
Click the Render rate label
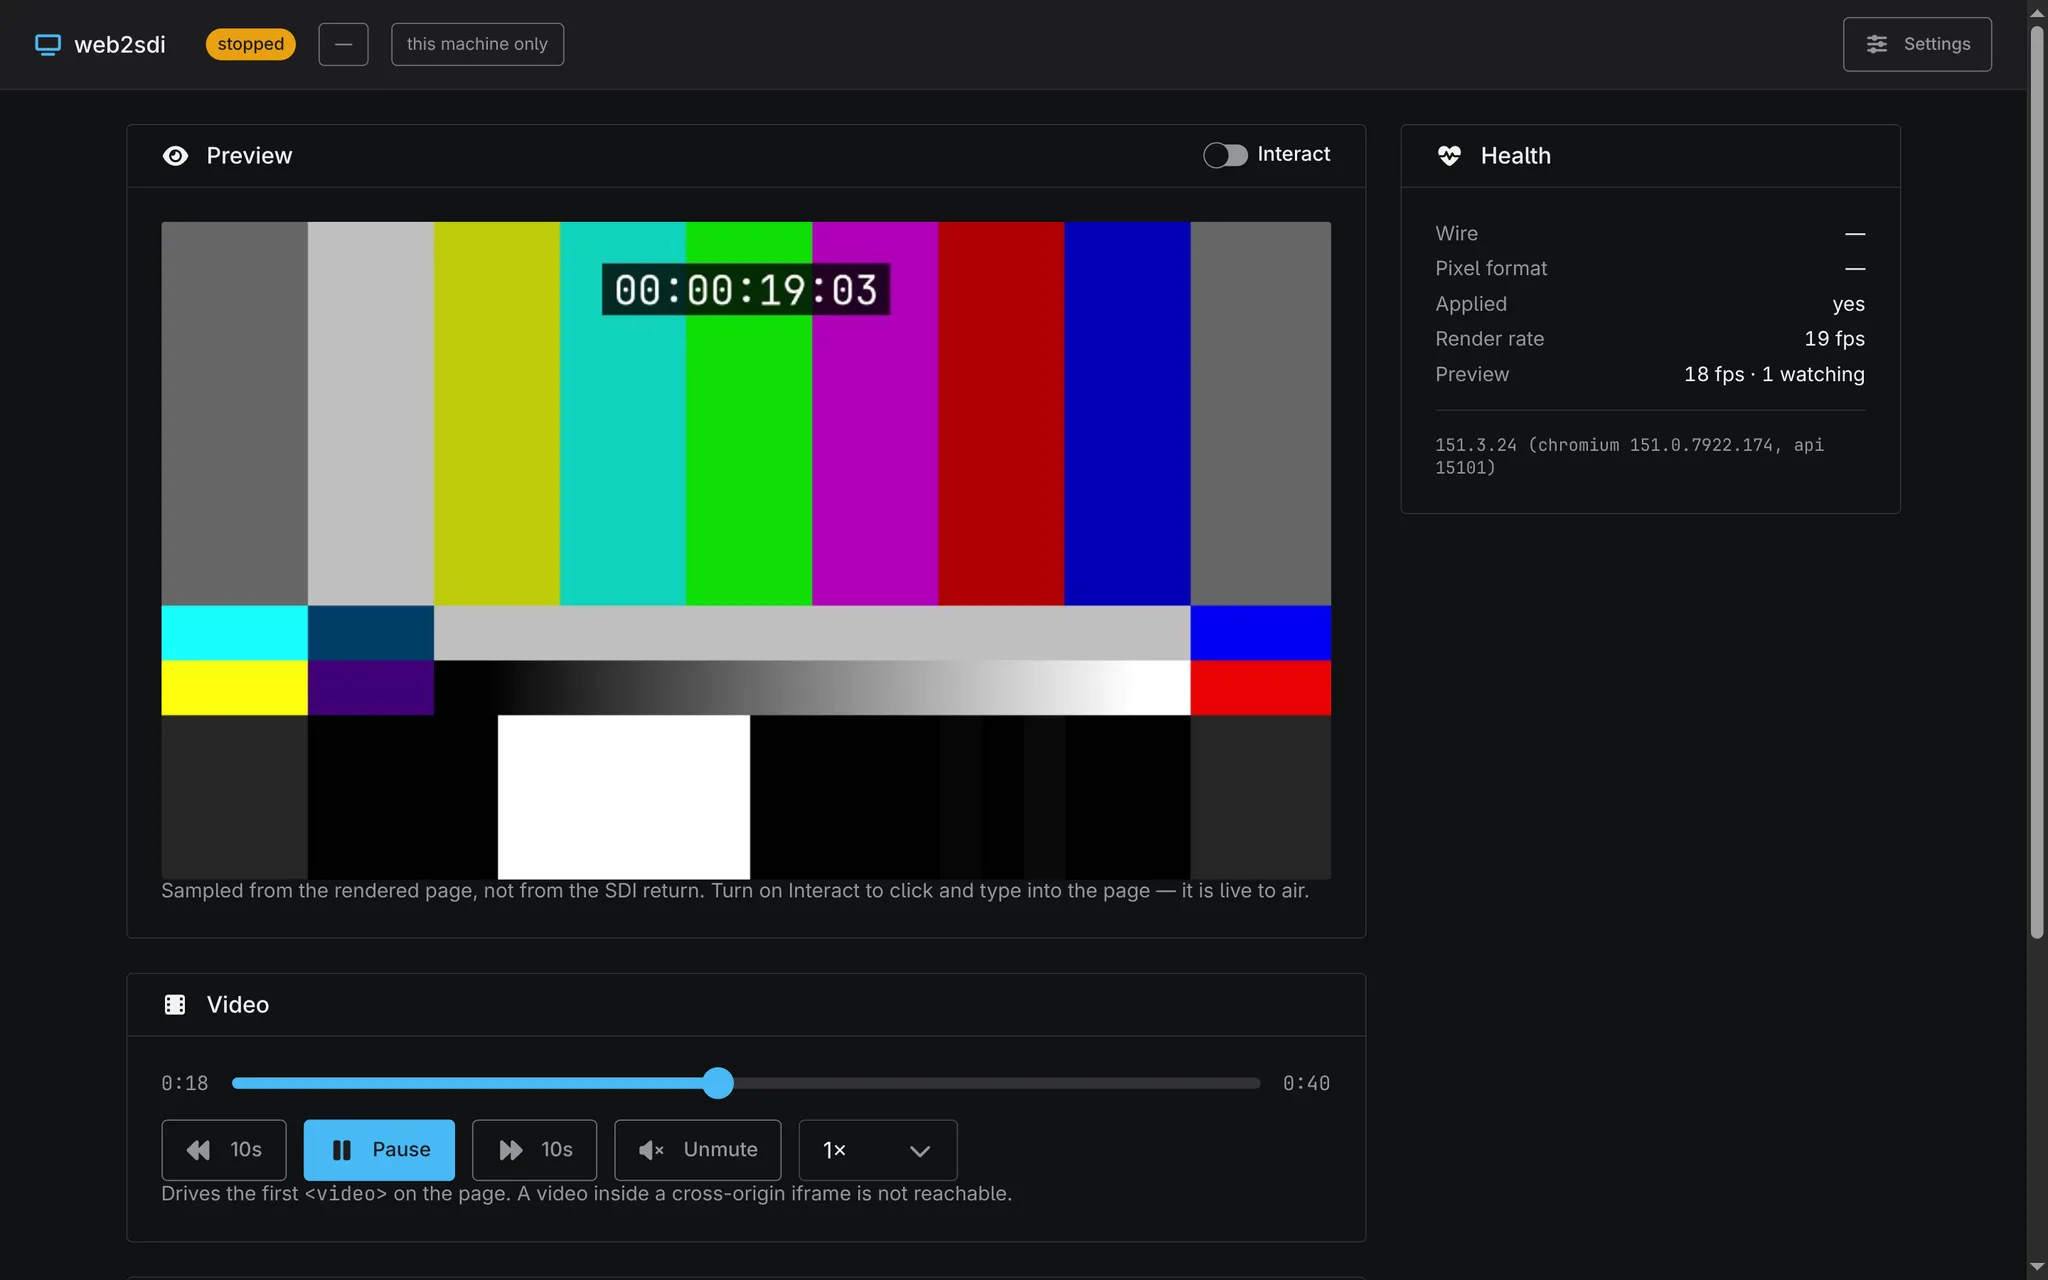click(1489, 339)
